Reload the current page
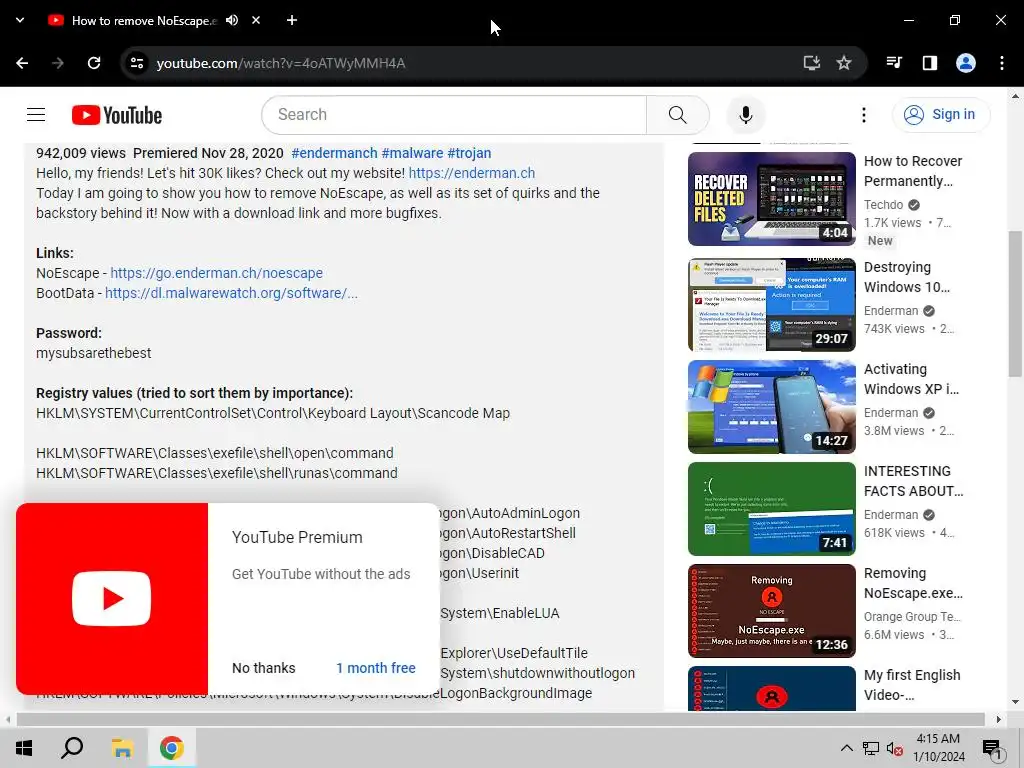Viewport: 1024px width, 768px height. tap(94, 63)
